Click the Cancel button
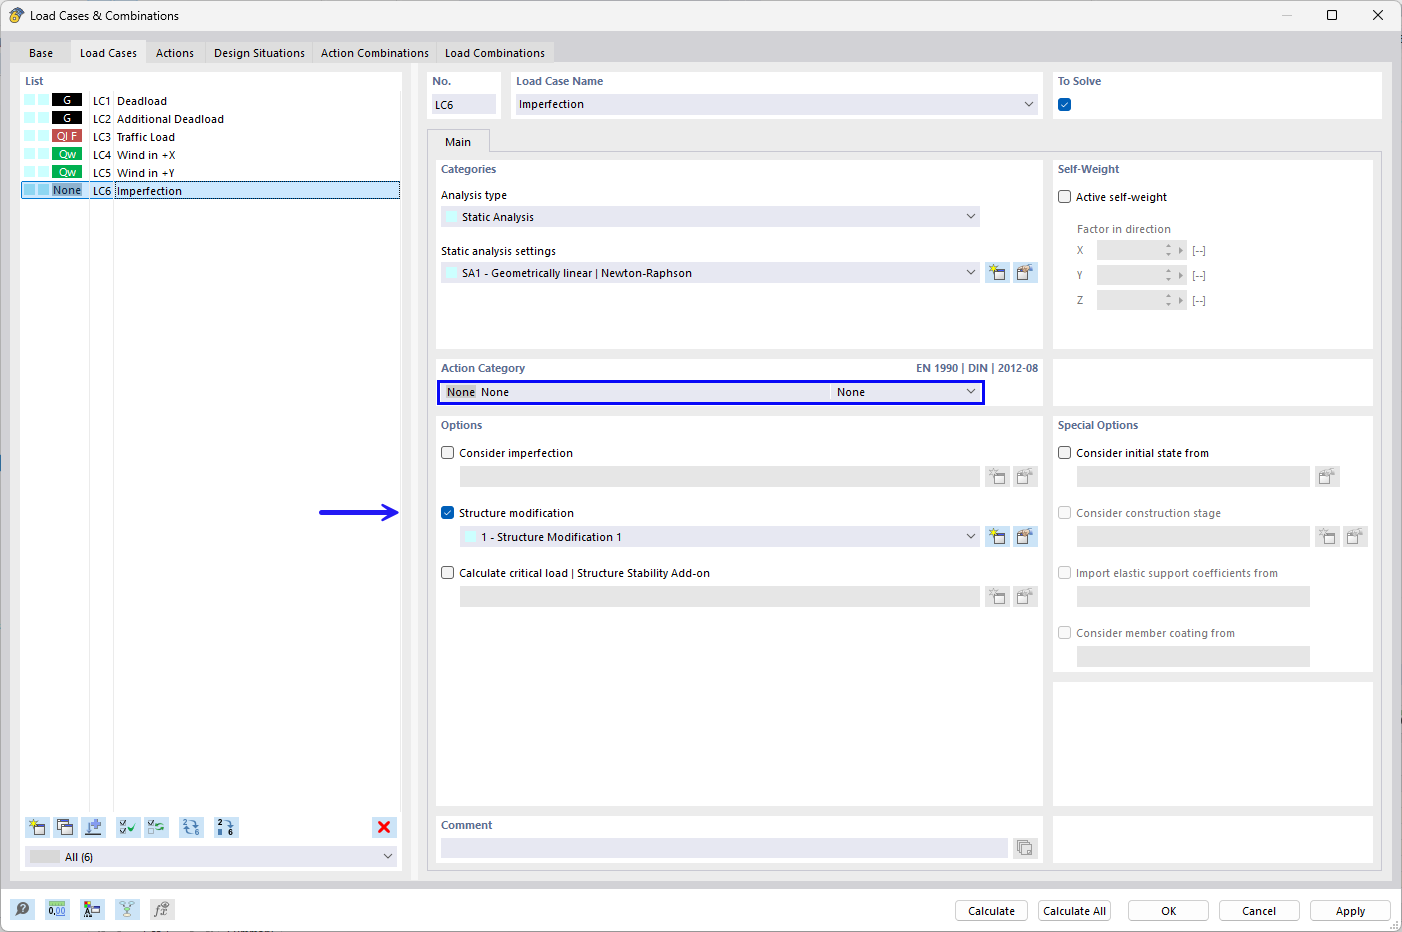The height and width of the screenshot is (932, 1402). pyautogui.click(x=1259, y=911)
